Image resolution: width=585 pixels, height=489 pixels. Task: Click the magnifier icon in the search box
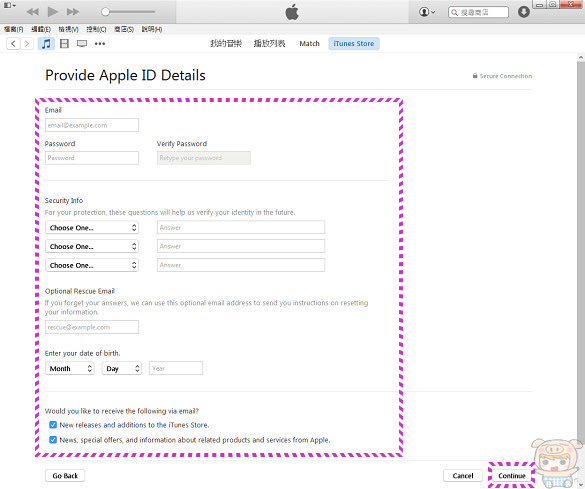(454, 13)
